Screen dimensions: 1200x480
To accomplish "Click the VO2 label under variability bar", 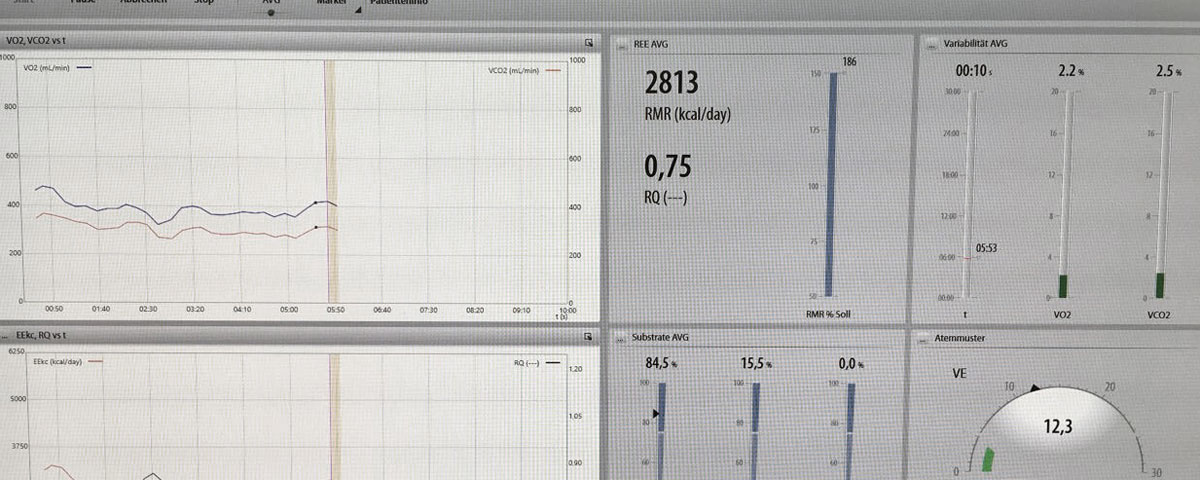I will coord(1064,314).
